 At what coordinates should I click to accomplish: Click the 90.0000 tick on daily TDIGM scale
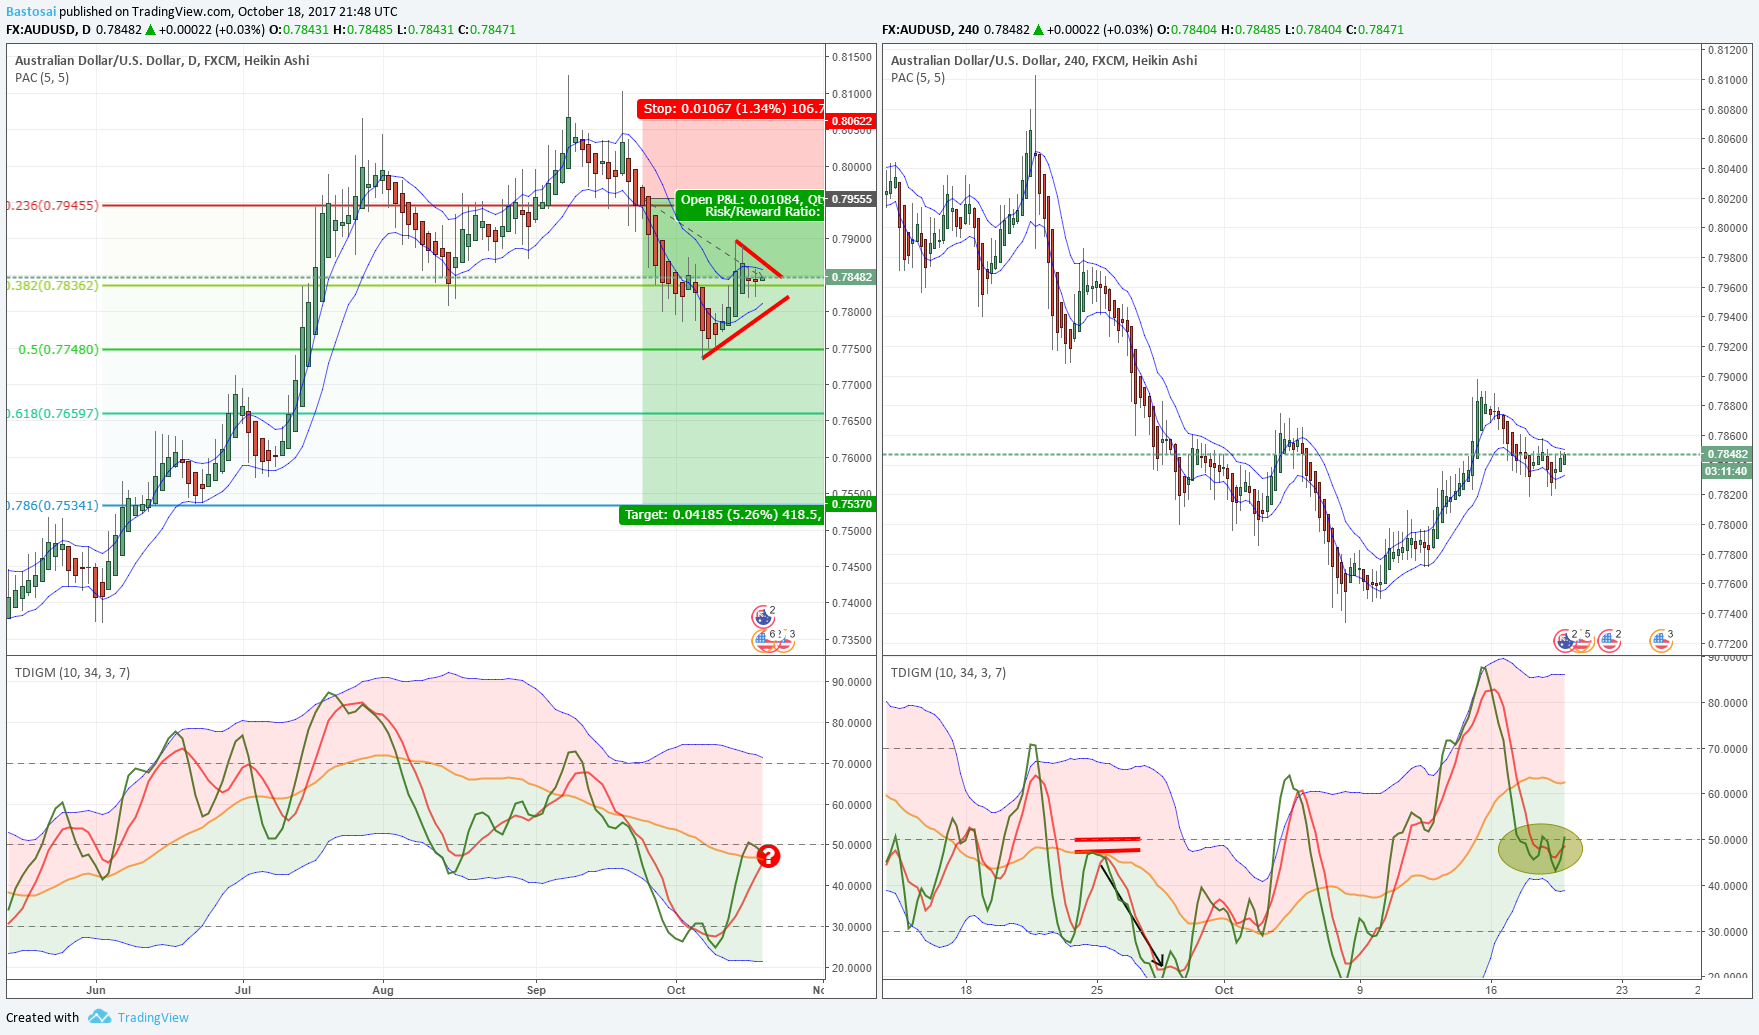tap(852, 682)
